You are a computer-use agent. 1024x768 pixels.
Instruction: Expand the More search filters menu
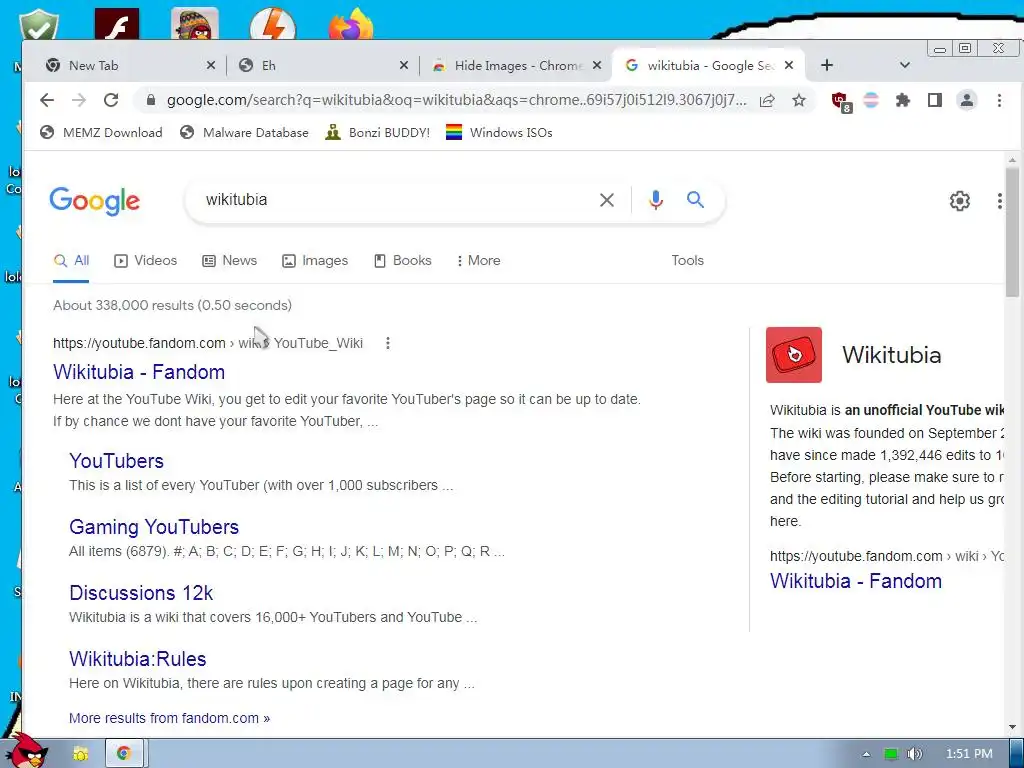[x=479, y=260]
